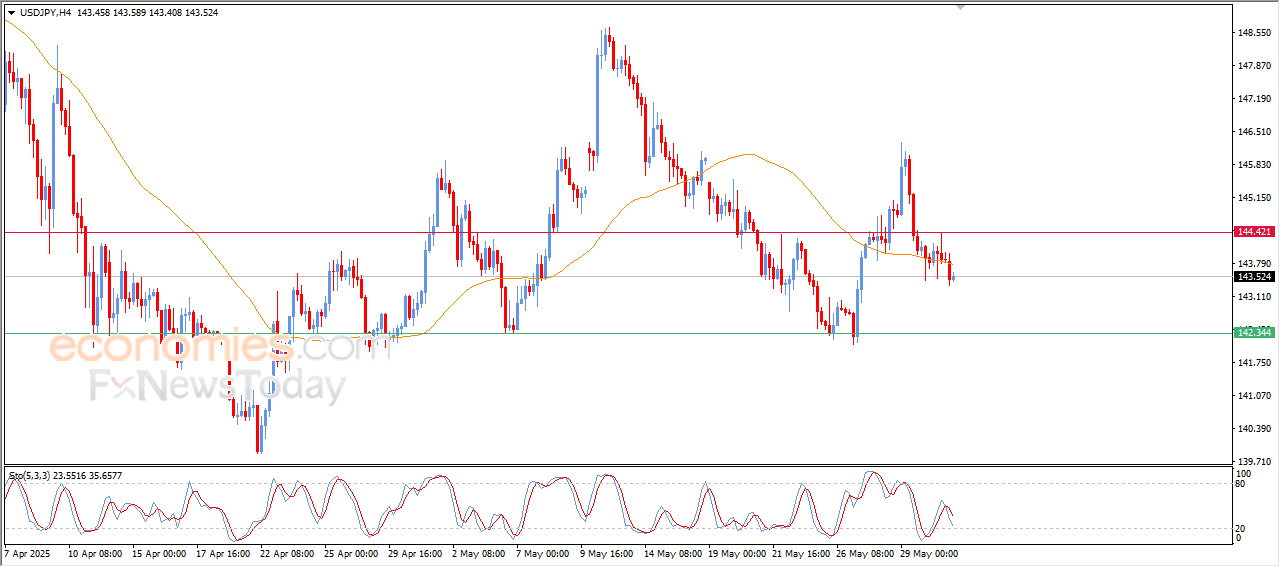Click the black 143.524 current price tag
Image resolution: width=1280 pixels, height=567 pixels.
click(x=1254, y=277)
